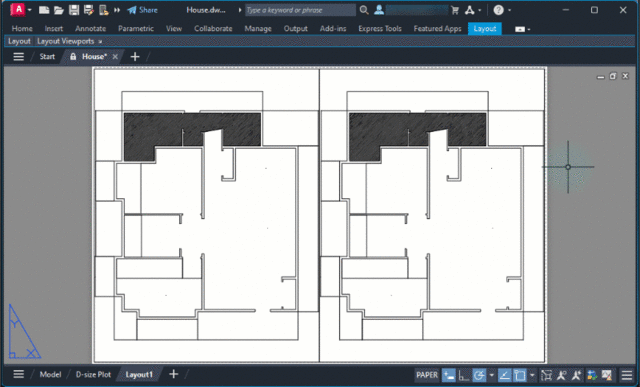This screenshot has height=387, width=640.
Task: Open the ribbon display options dropdown arrow
Action: 529,29
